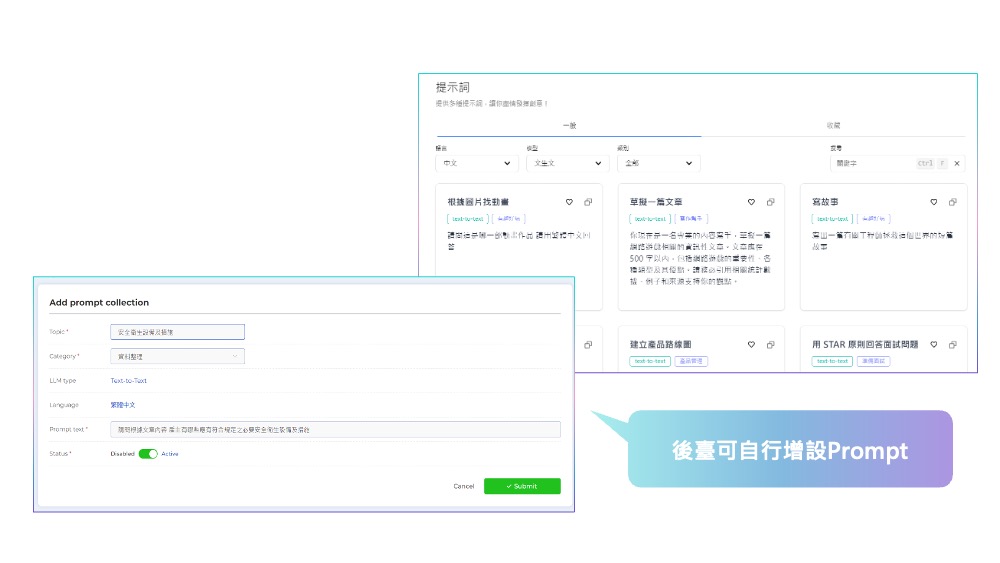This screenshot has height=563, width=1000.
Task: Submit the new prompt collection
Action: tap(522, 486)
